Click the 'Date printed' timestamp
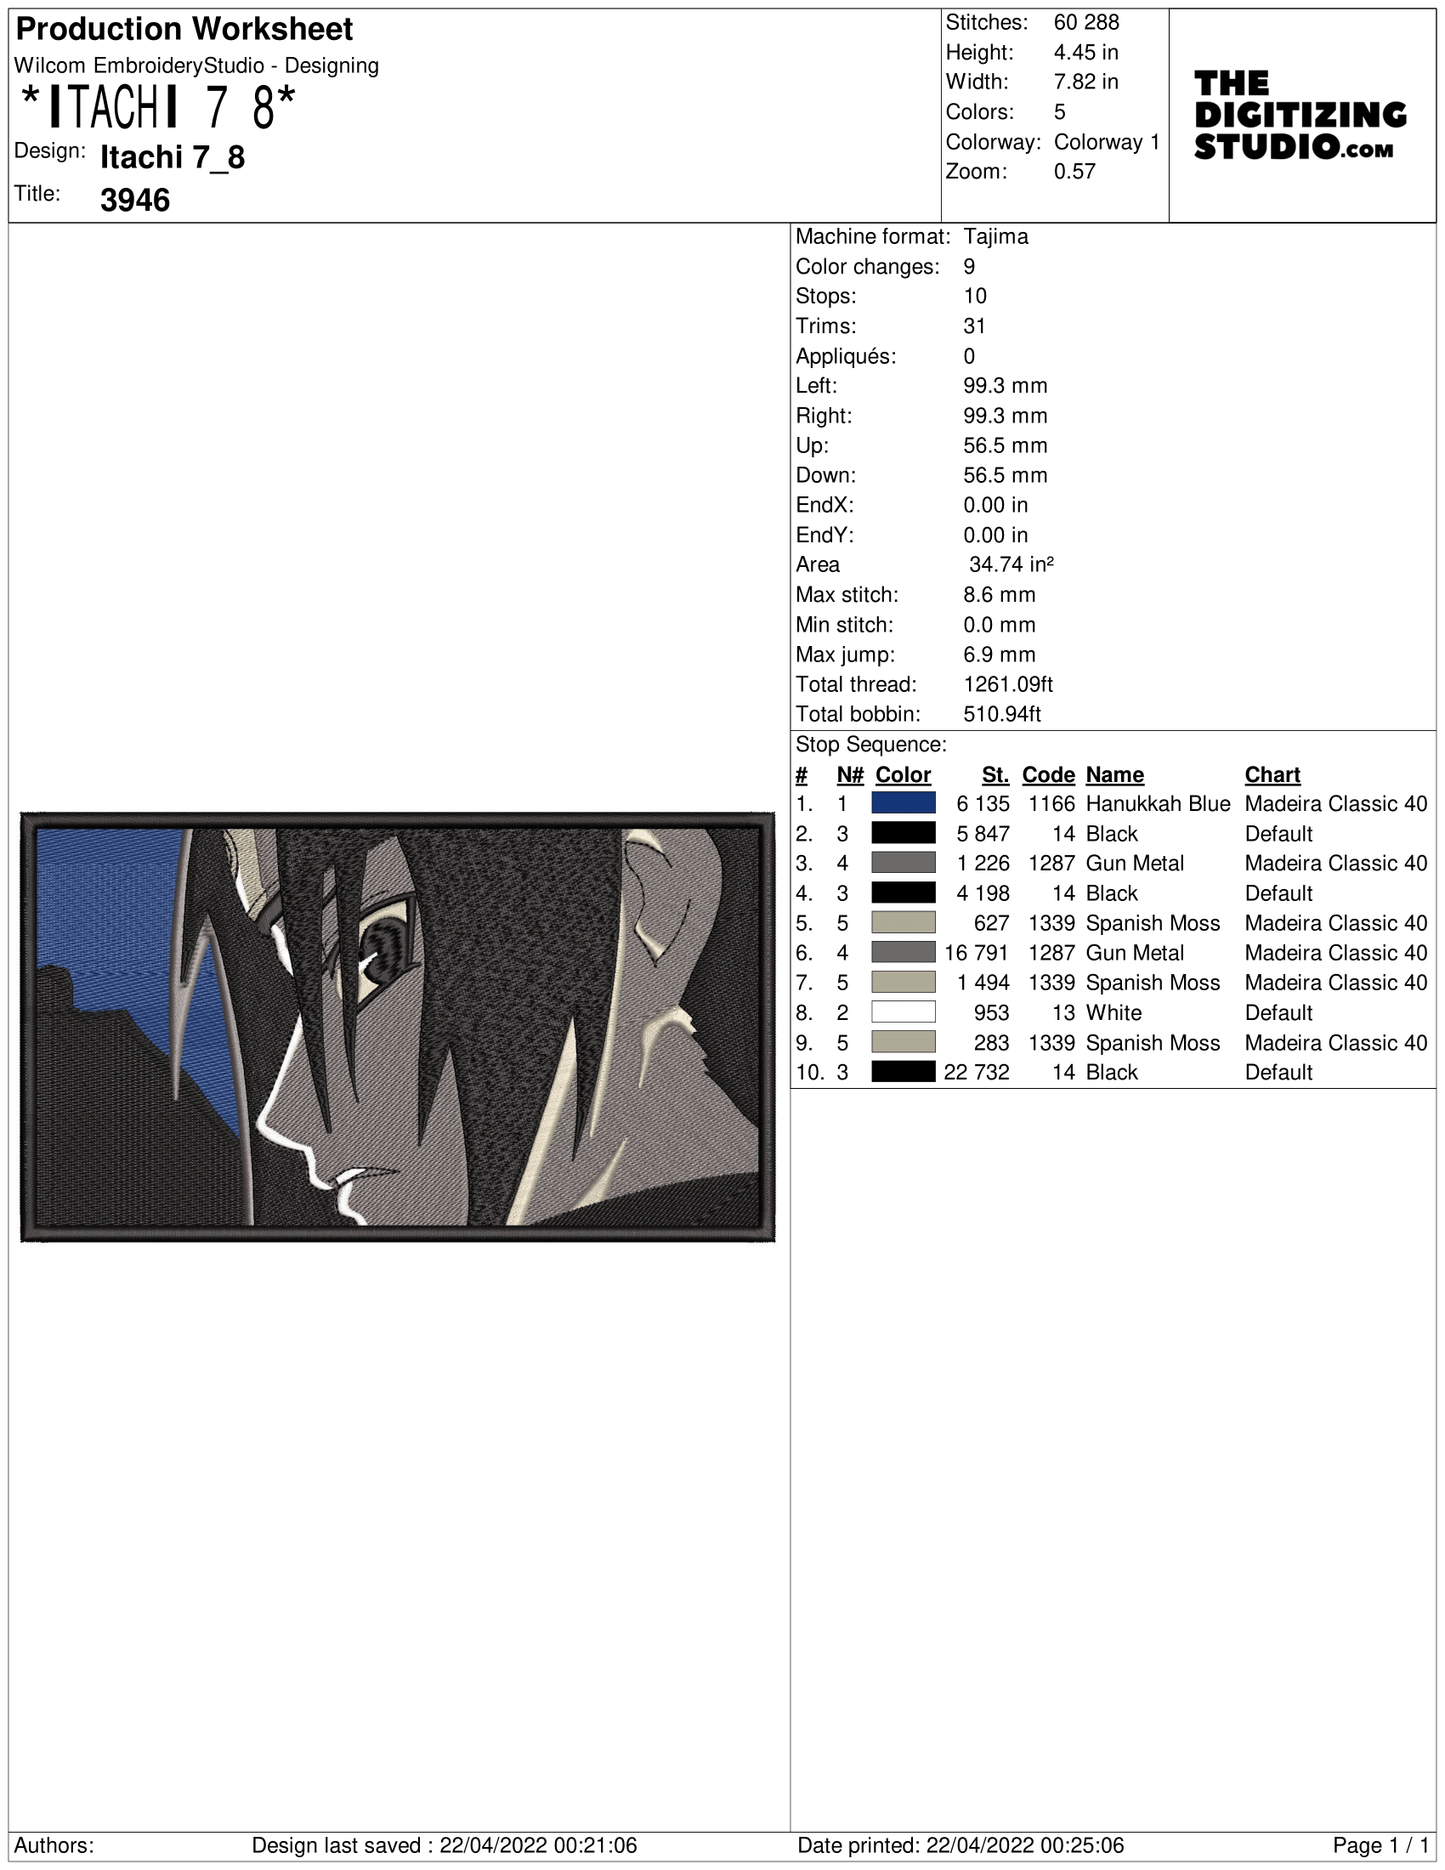 pyautogui.click(x=961, y=1845)
